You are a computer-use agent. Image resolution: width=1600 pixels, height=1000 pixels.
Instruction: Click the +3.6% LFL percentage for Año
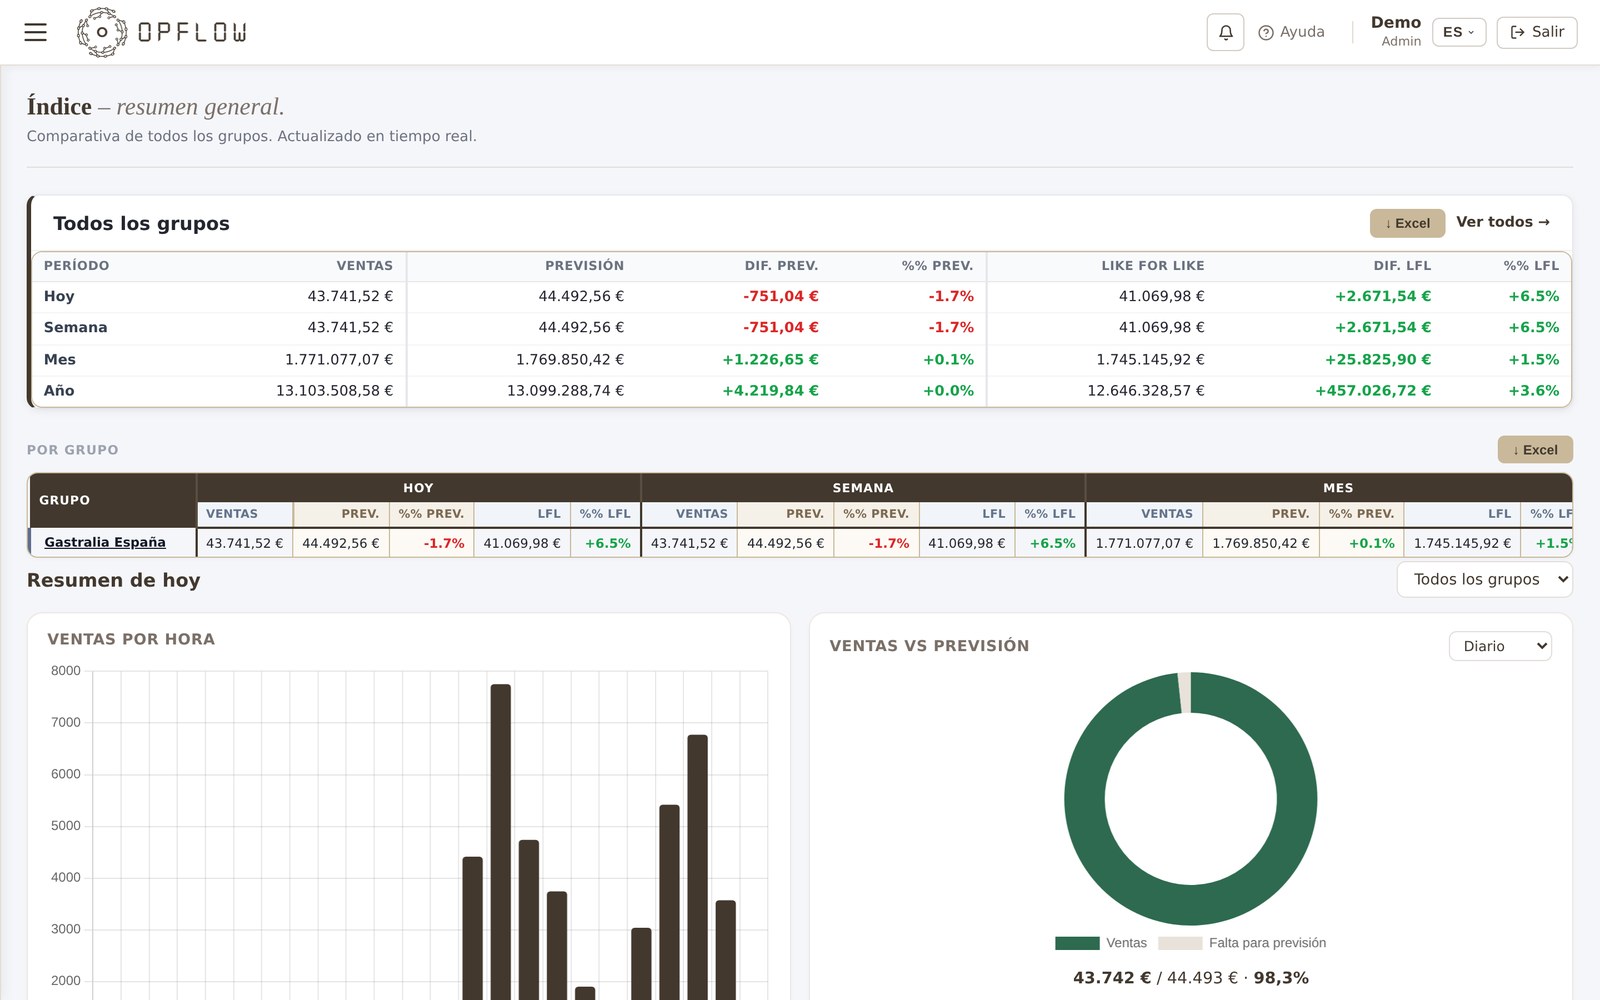(x=1533, y=390)
